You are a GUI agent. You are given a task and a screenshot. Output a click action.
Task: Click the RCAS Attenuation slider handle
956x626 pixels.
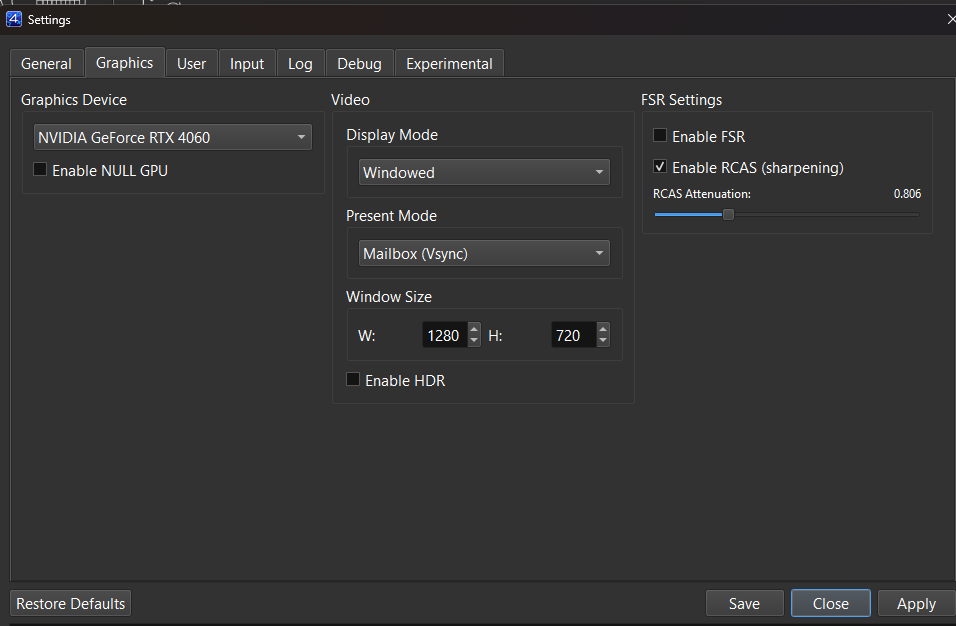[728, 215]
